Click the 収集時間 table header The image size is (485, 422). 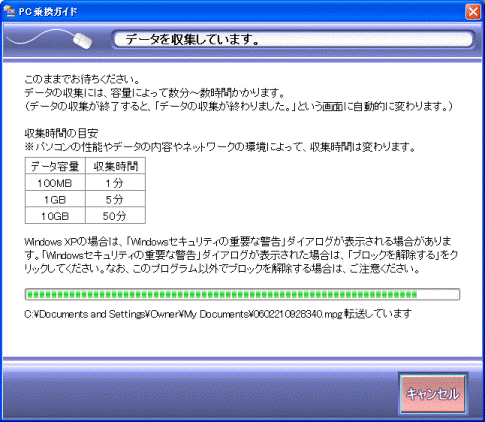pyautogui.click(x=115, y=166)
